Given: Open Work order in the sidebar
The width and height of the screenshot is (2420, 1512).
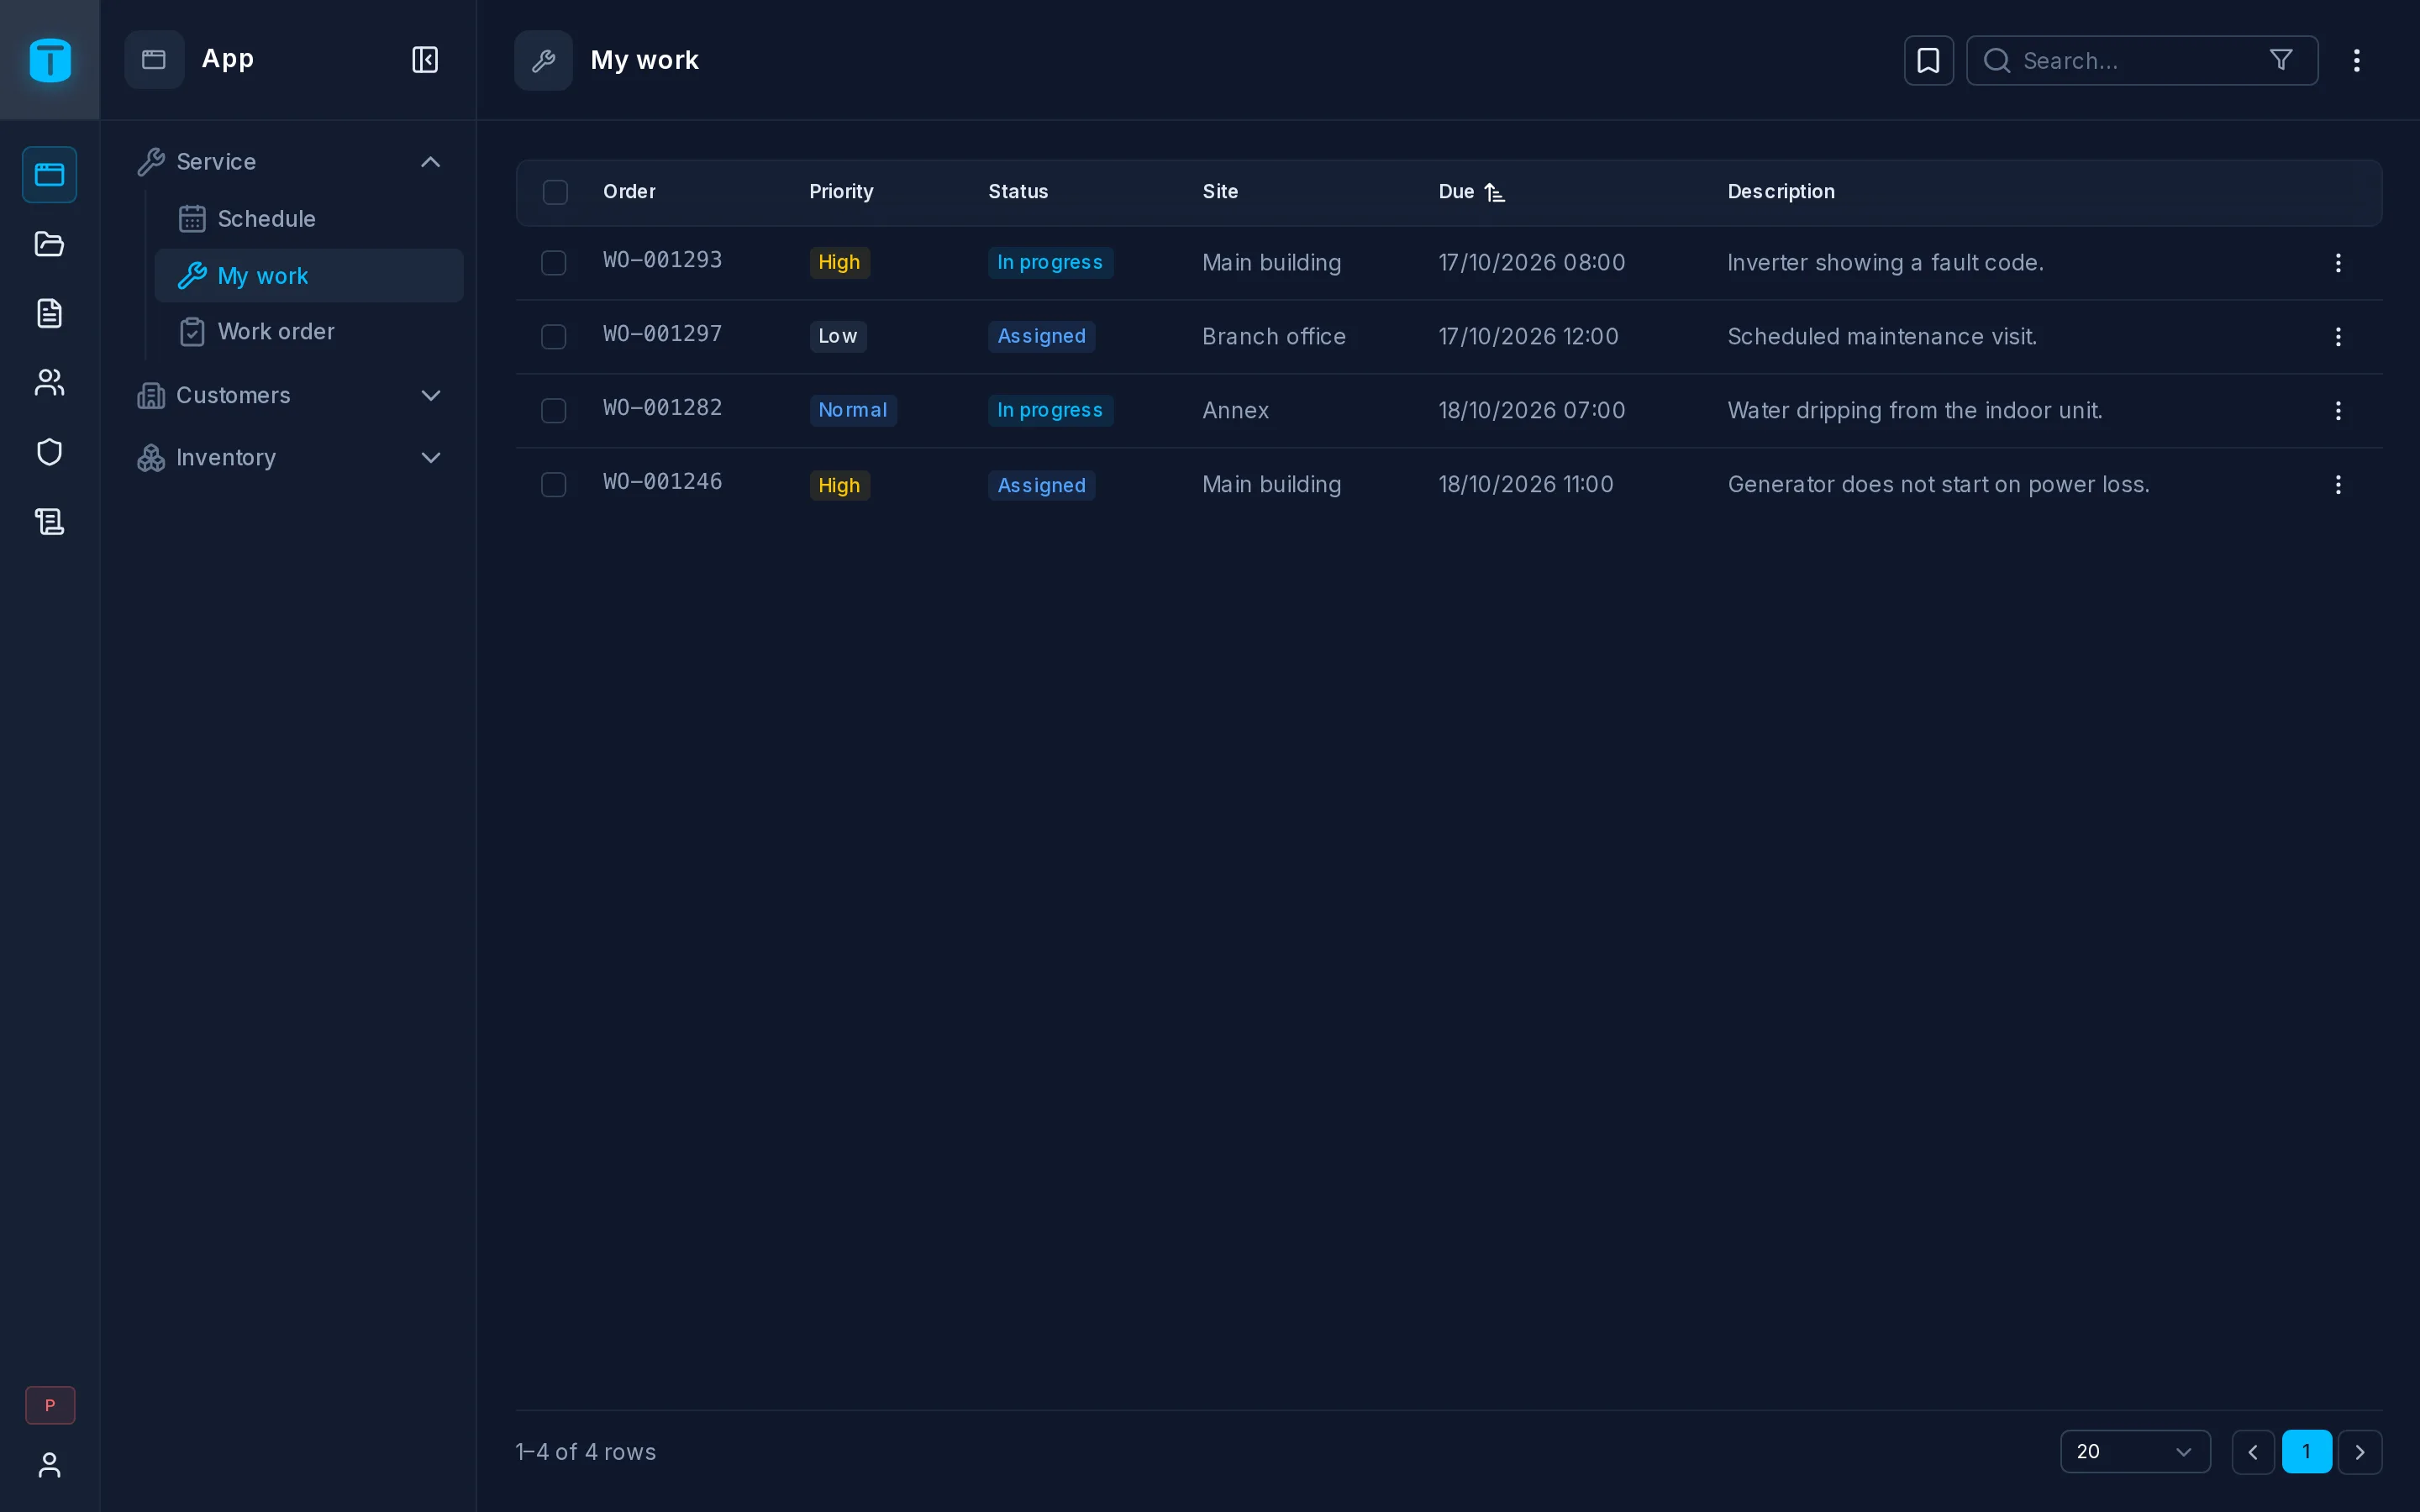Looking at the screenshot, I should pos(309,332).
